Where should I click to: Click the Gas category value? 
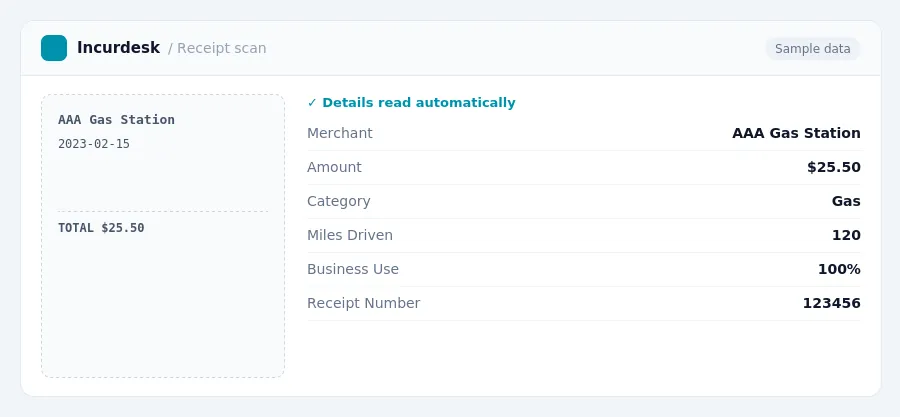(846, 201)
